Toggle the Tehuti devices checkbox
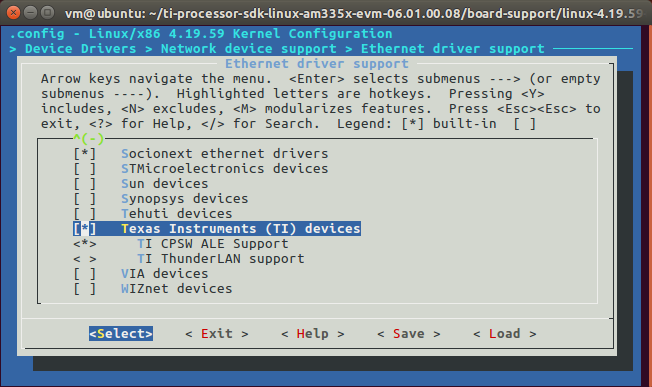The image size is (652, 387). [x=85, y=214]
